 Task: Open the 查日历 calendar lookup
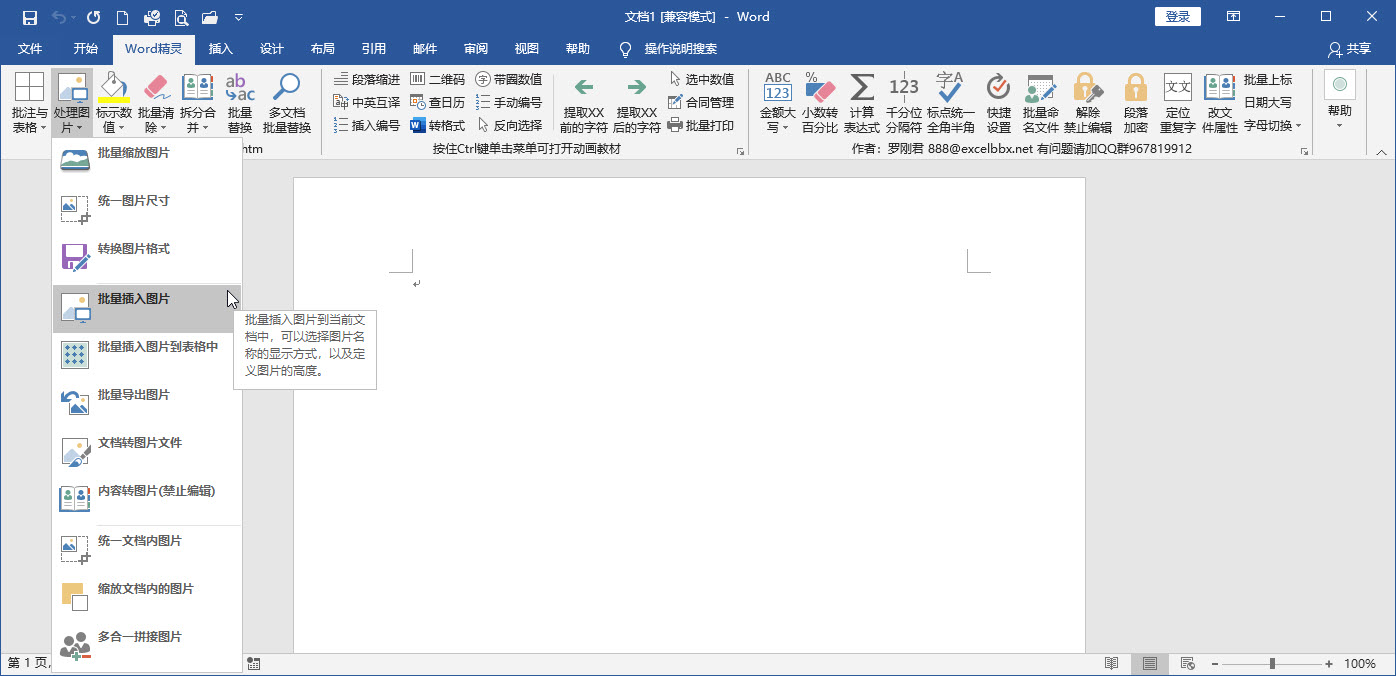pyautogui.click(x=438, y=102)
